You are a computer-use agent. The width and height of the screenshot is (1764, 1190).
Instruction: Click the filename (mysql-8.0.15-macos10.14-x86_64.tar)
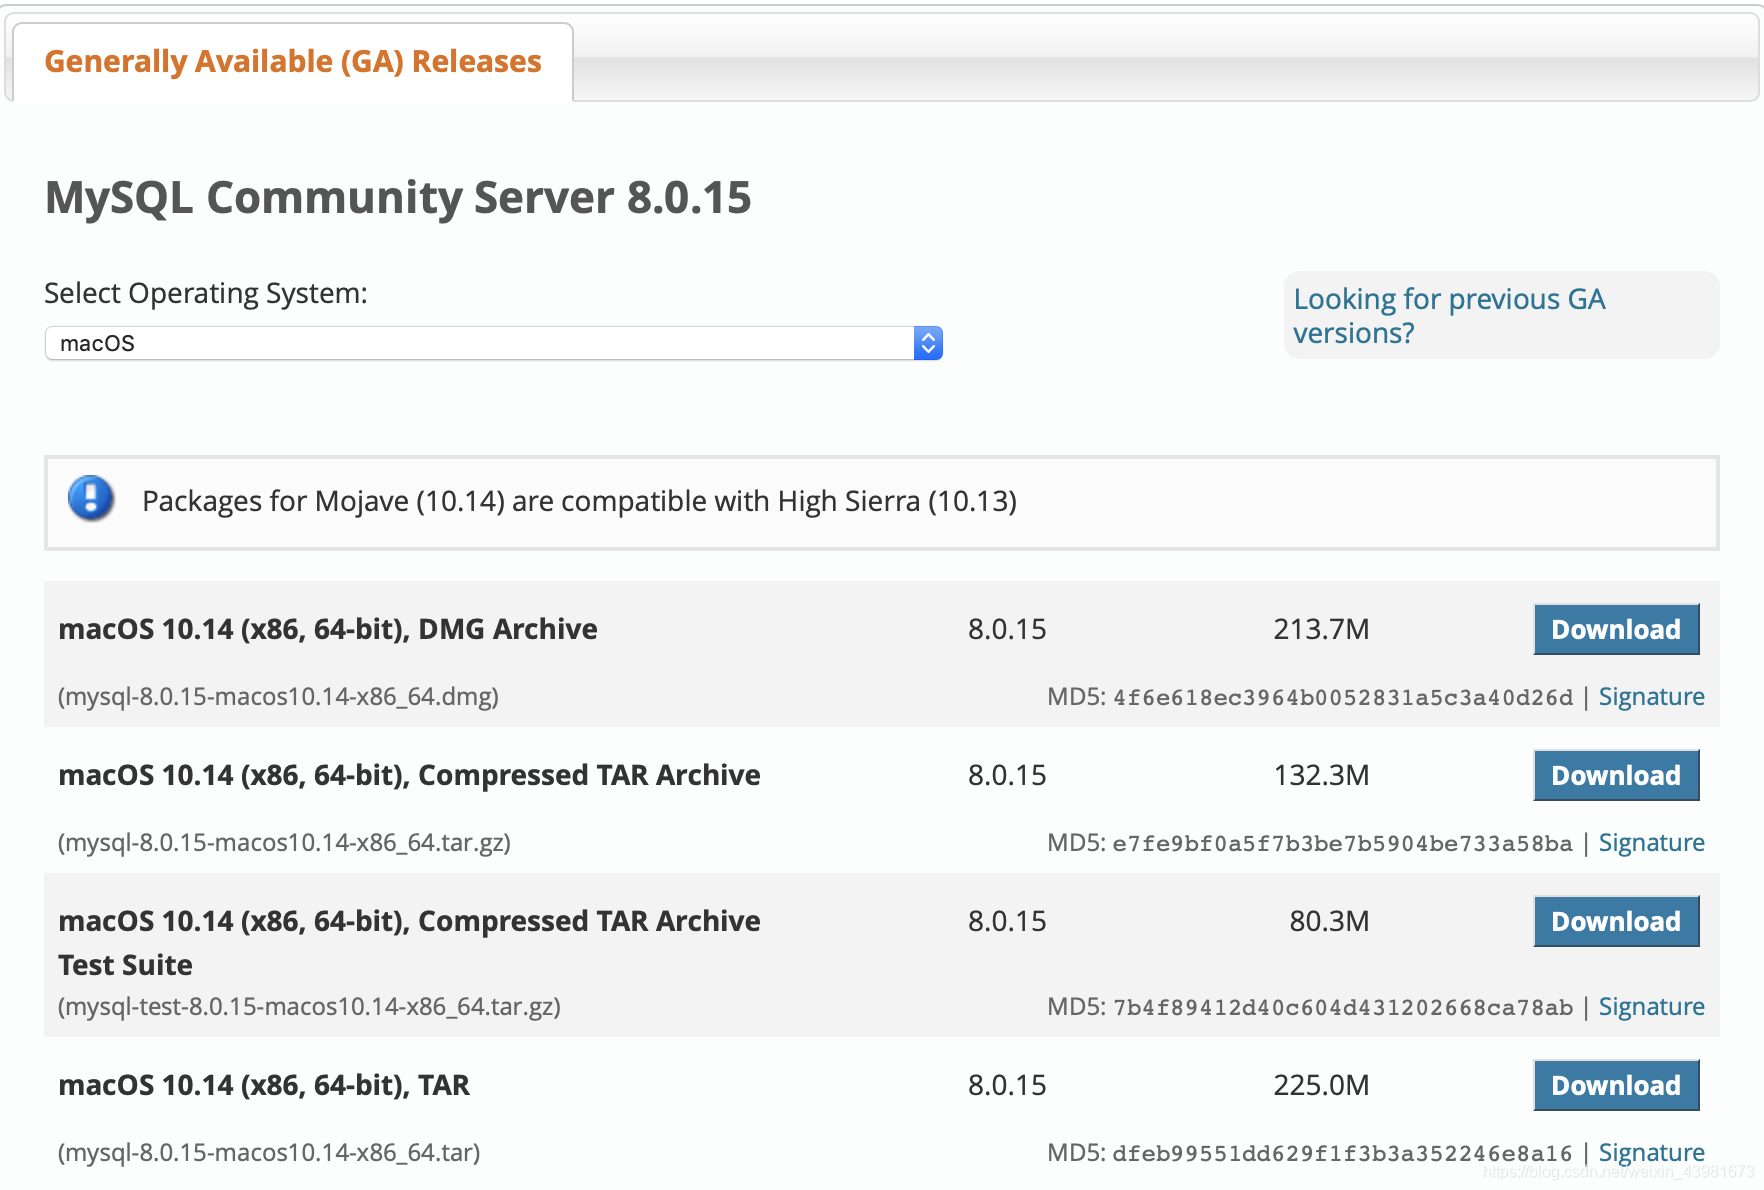(269, 1153)
